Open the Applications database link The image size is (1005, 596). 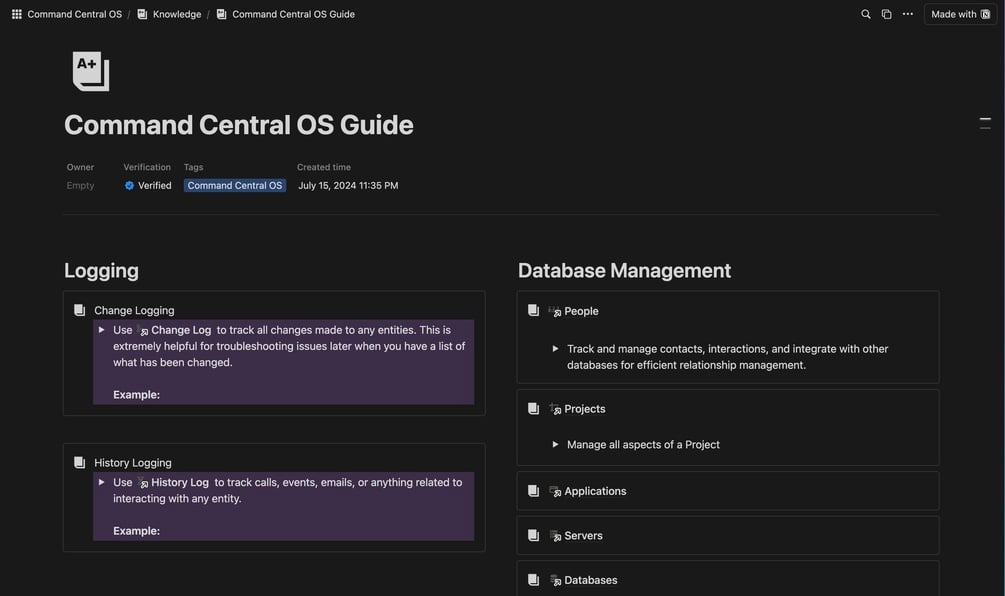pos(595,491)
